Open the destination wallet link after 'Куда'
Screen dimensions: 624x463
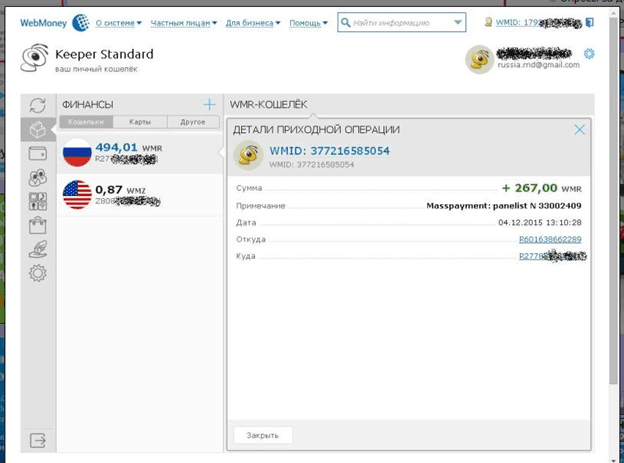[x=552, y=256]
